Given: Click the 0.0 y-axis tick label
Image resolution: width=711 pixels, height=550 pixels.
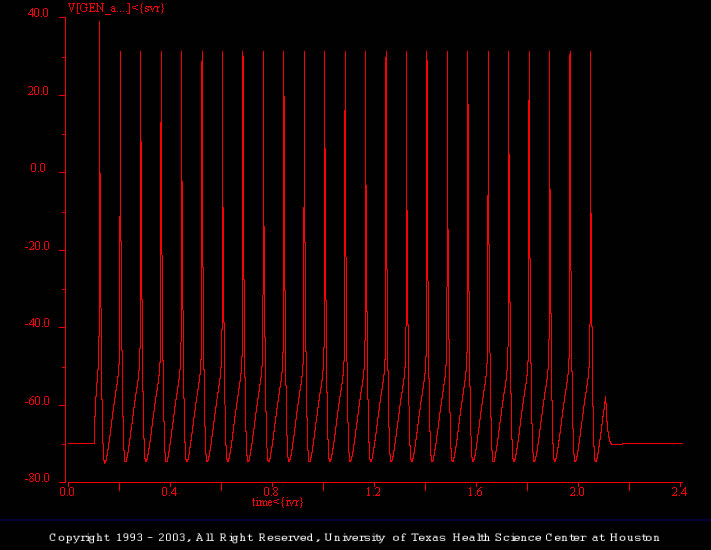Looking at the screenshot, I should (40, 169).
